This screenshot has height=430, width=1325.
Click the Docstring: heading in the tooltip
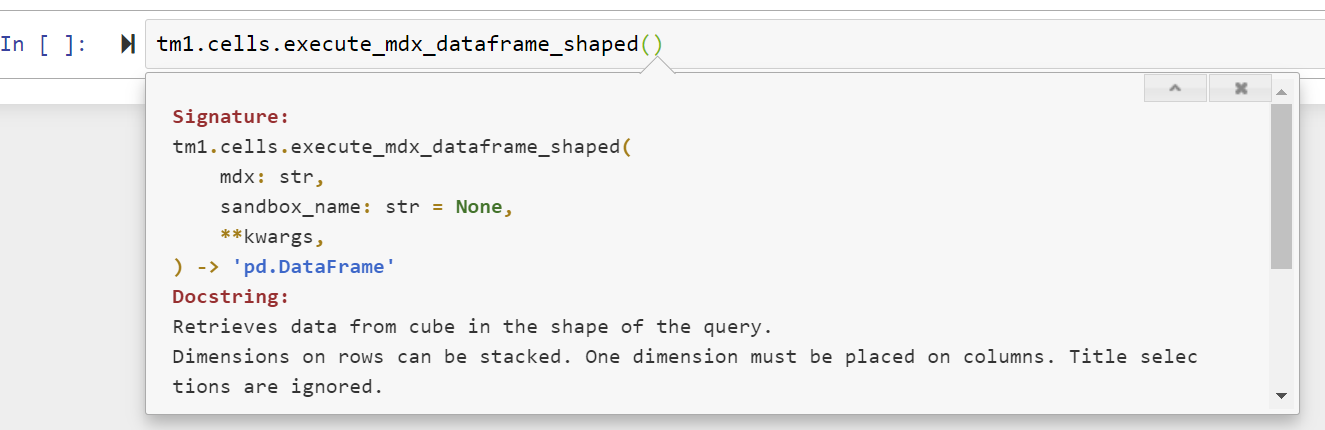point(230,297)
